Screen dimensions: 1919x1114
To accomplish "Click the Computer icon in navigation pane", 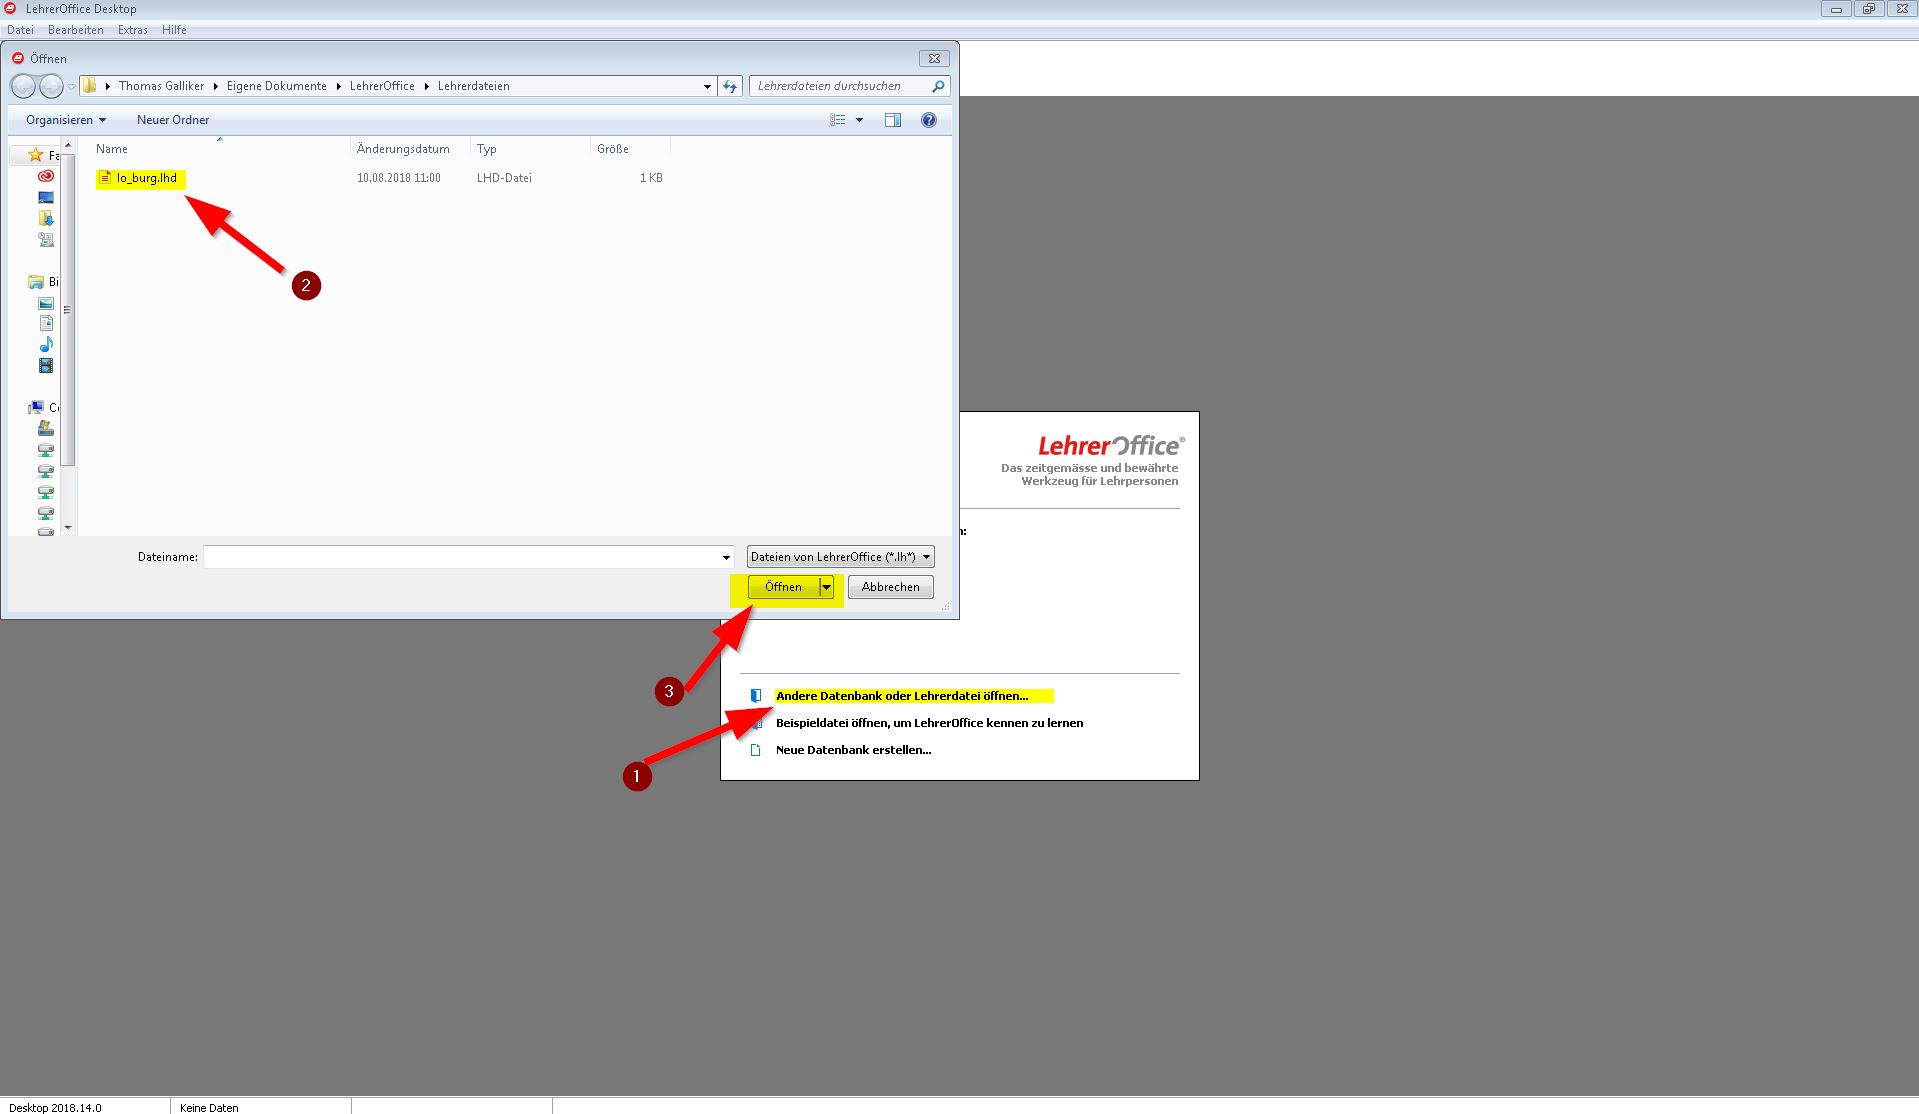I will [37, 407].
